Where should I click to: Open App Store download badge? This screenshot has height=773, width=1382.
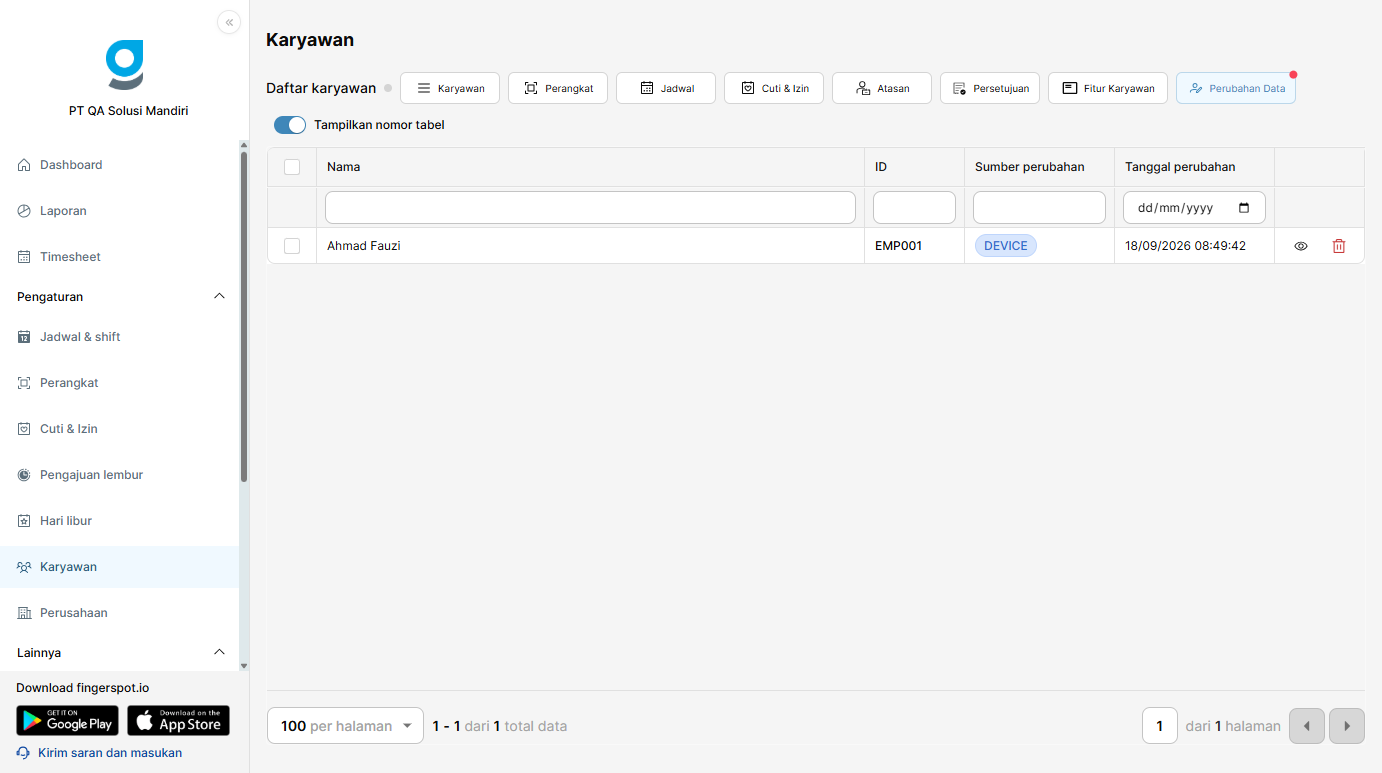(178, 721)
